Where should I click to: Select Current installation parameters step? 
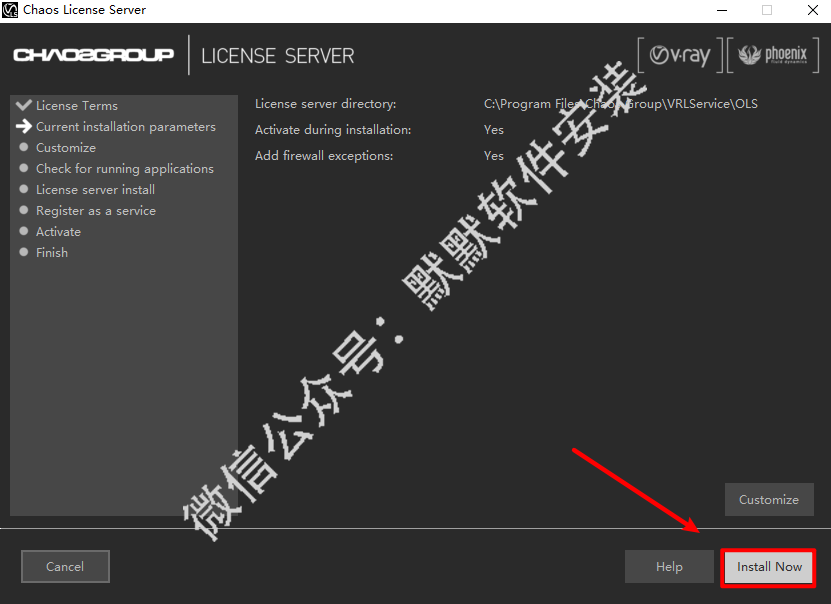pos(126,127)
